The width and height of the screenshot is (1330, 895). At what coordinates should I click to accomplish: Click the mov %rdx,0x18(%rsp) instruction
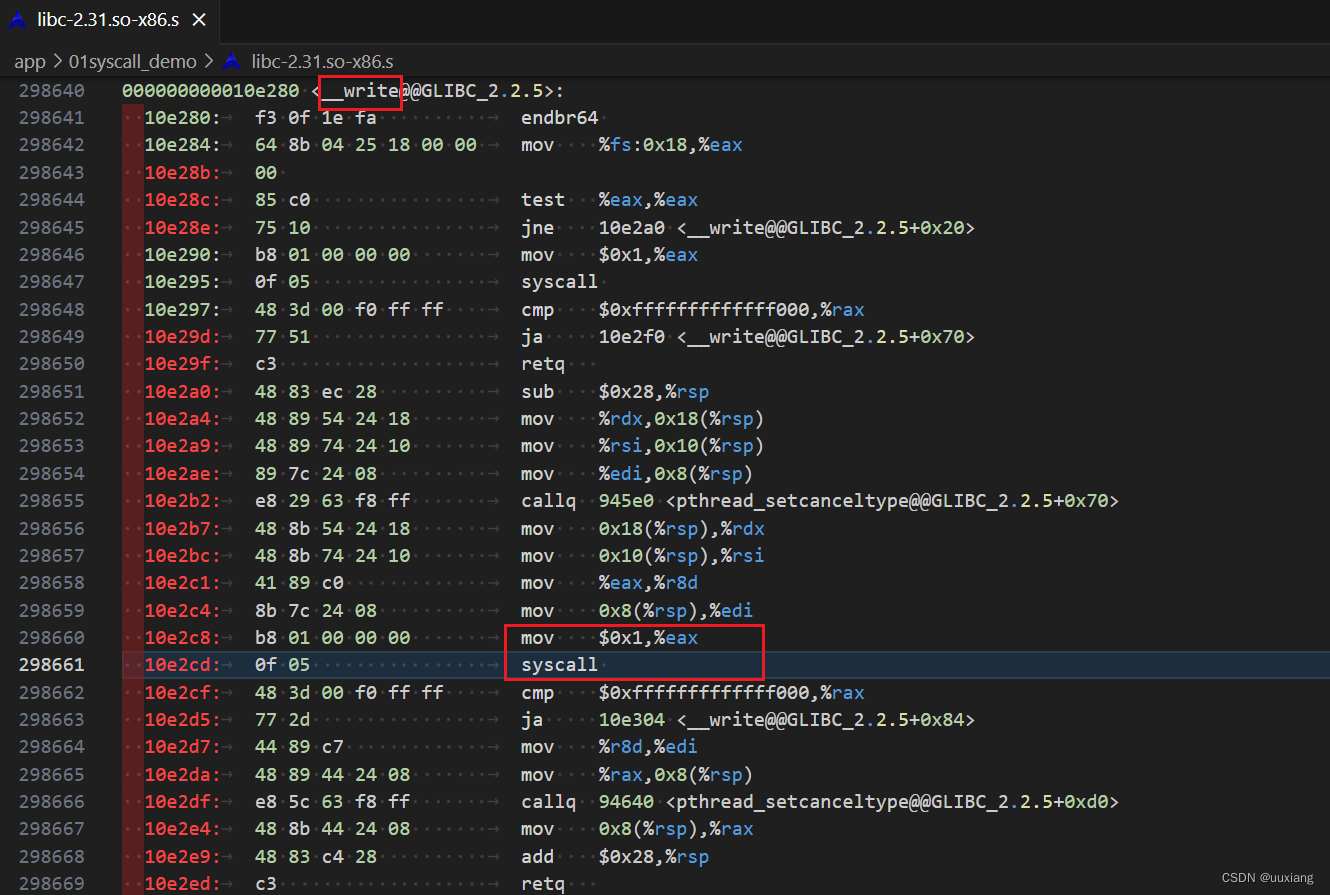[x=642, y=419]
